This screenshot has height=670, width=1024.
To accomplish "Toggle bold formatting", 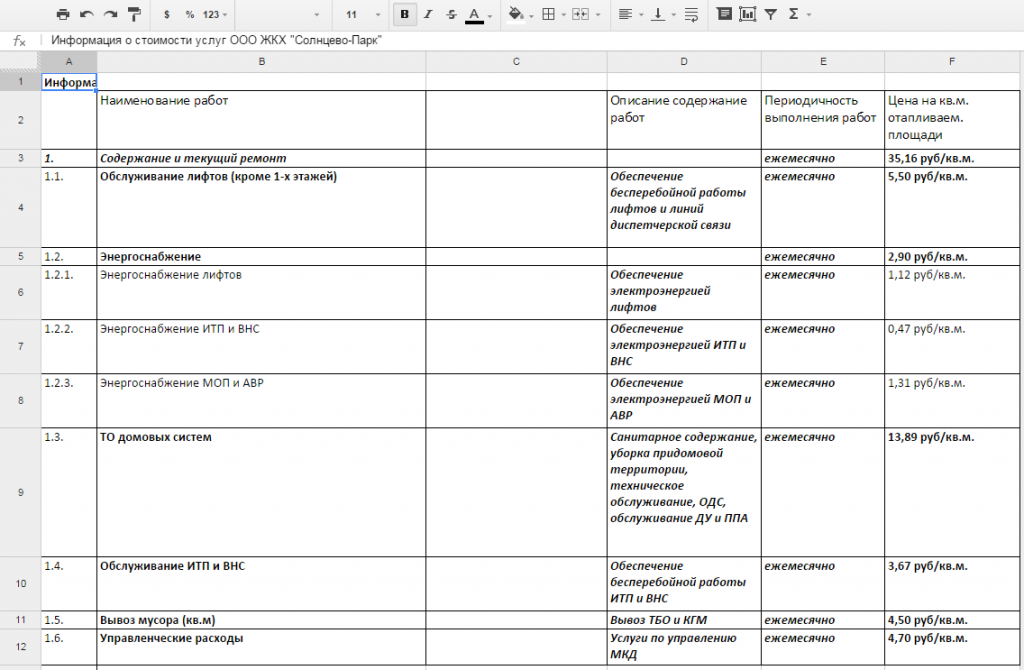I will coord(404,14).
